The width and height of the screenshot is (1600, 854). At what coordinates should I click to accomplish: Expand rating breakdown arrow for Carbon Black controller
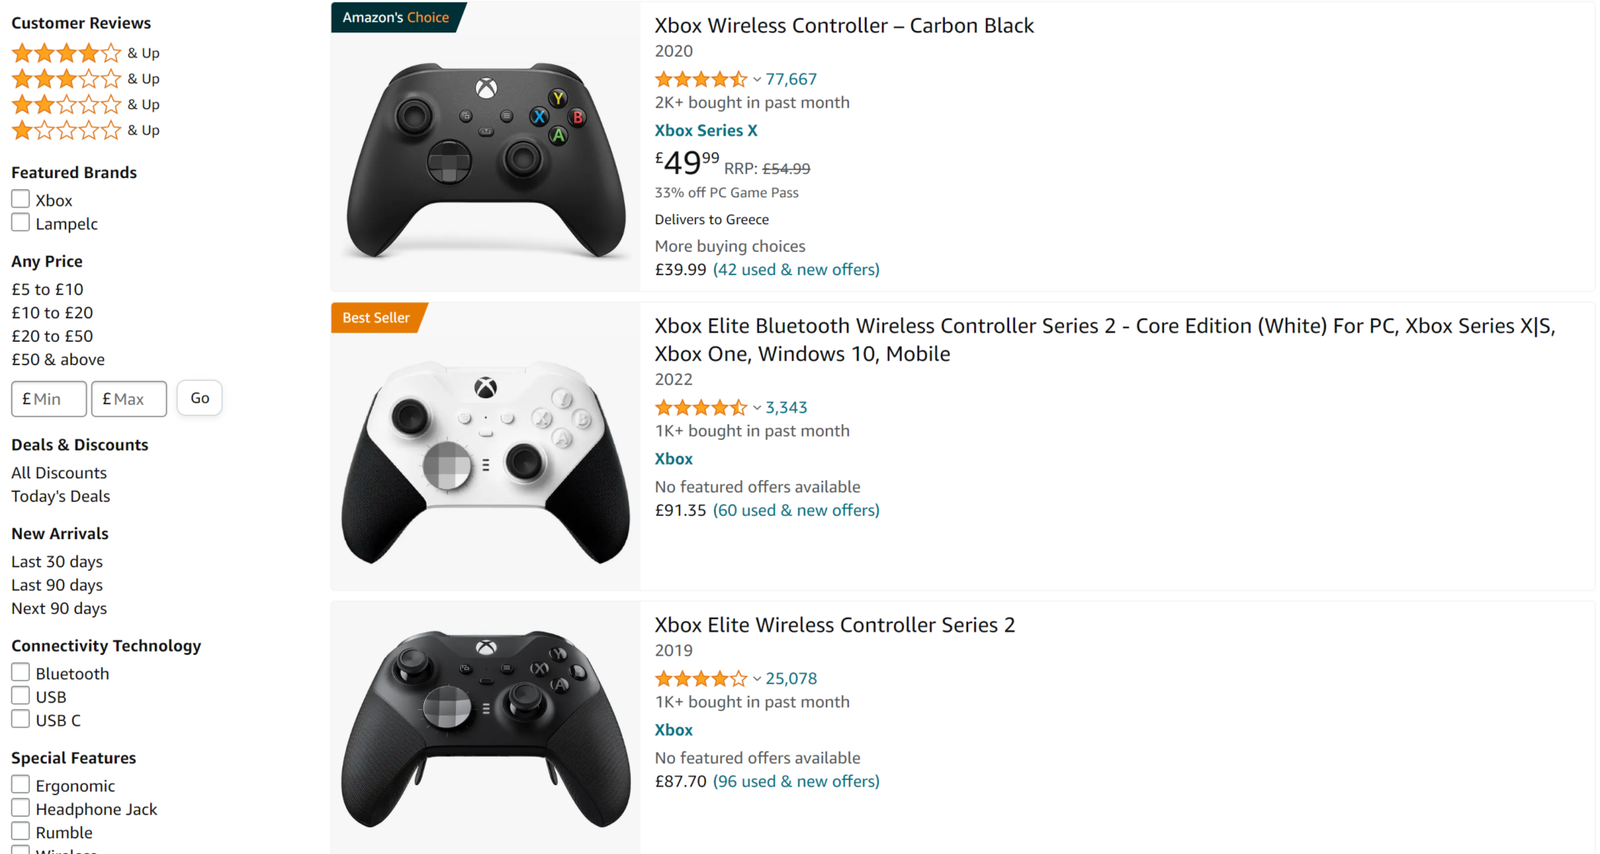click(757, 80)
